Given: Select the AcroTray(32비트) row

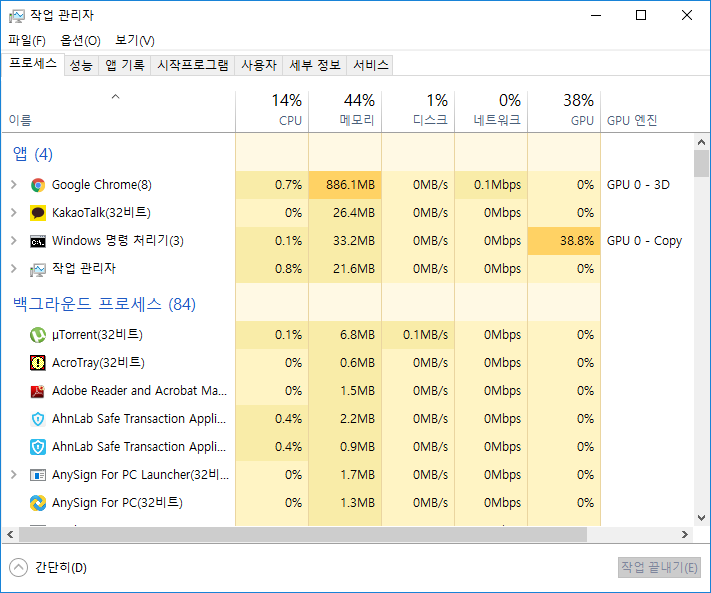Looking at the screenshot, I should click(347, 363).
